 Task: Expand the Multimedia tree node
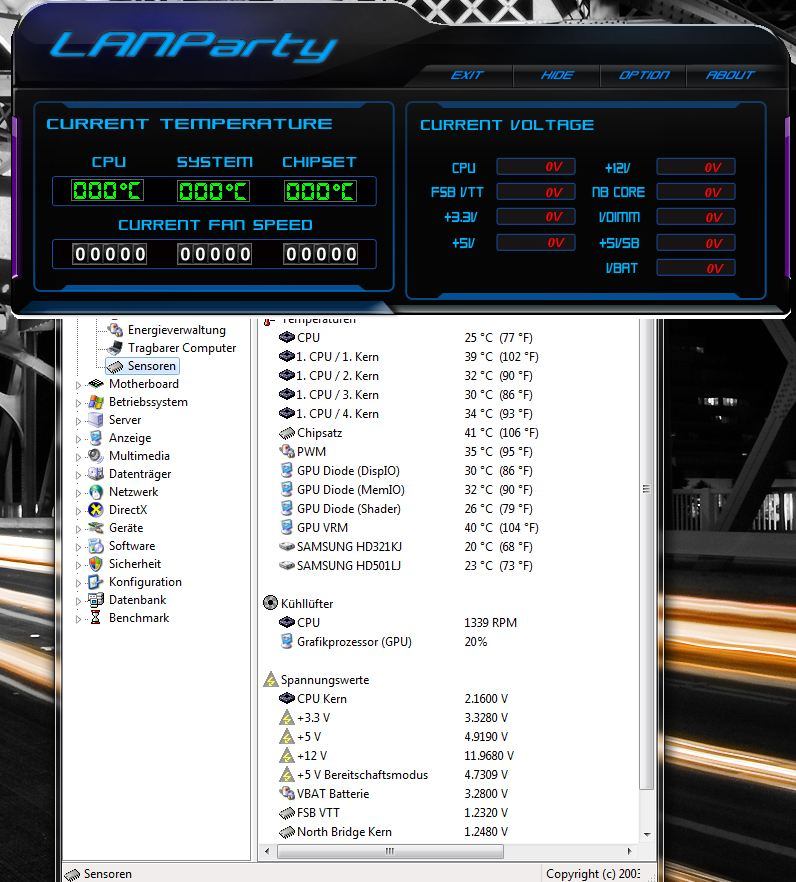pyautogui.click(x=78, y=457)
